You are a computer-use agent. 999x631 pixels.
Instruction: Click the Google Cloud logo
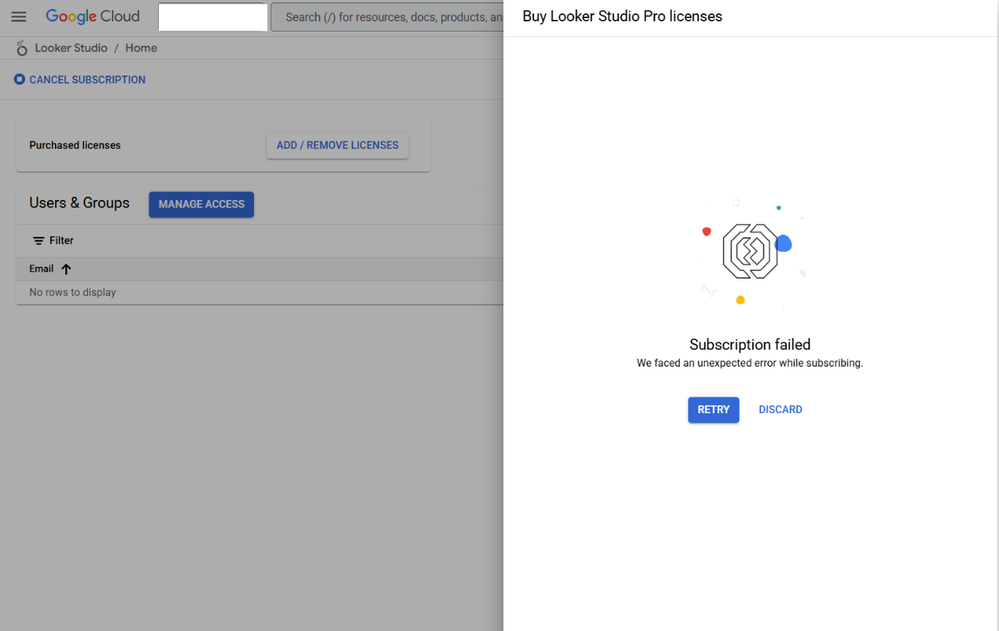click(92, 17)
